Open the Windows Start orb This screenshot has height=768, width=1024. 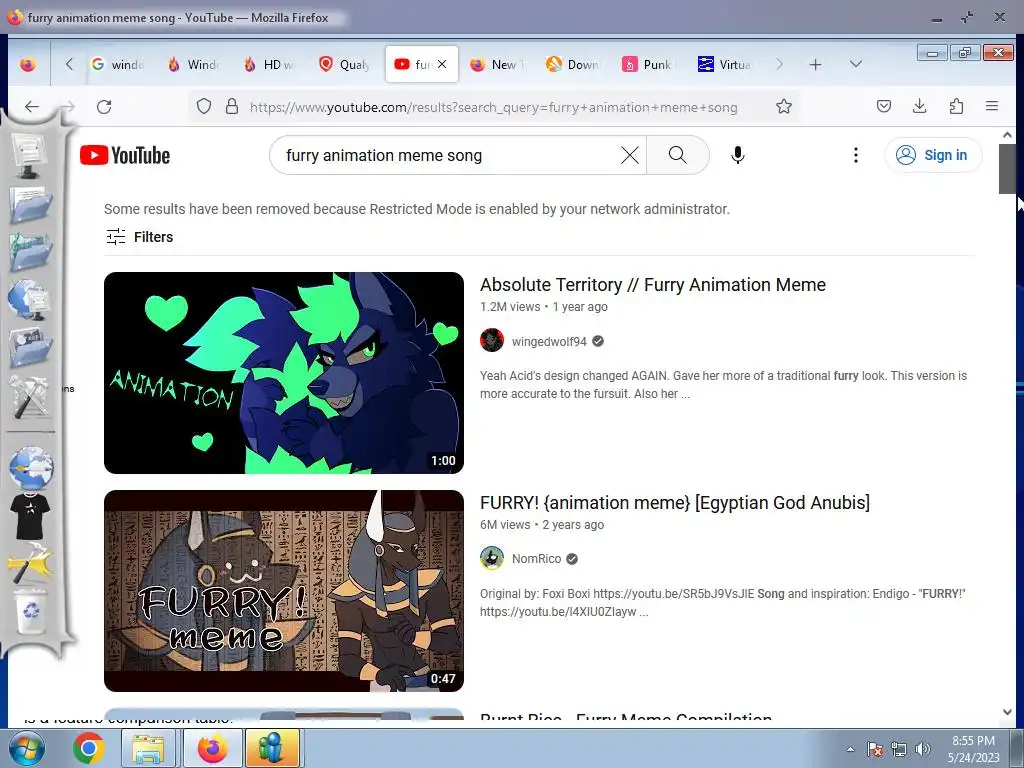tap(26, 748)
